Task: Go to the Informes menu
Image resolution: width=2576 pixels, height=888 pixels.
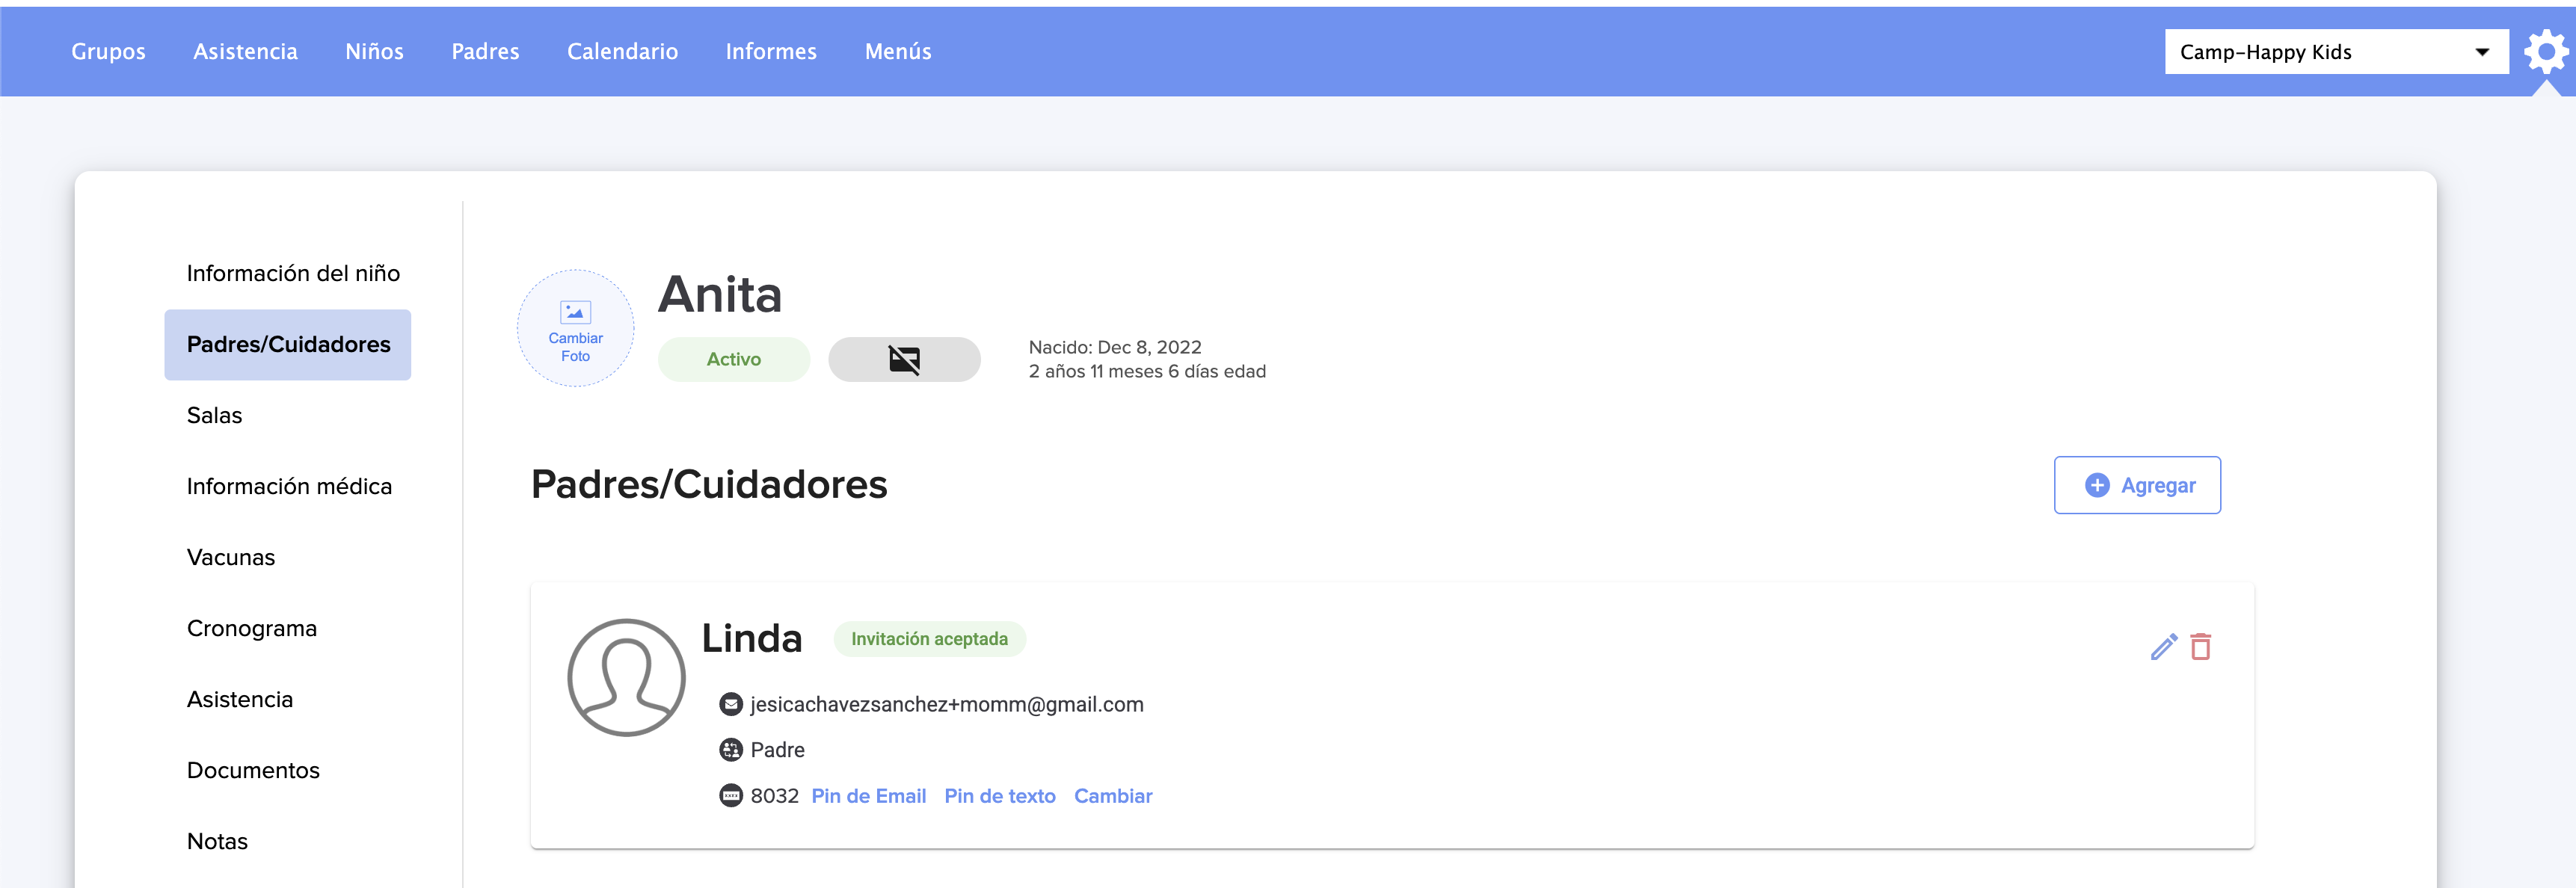Action: click(770, 51)
